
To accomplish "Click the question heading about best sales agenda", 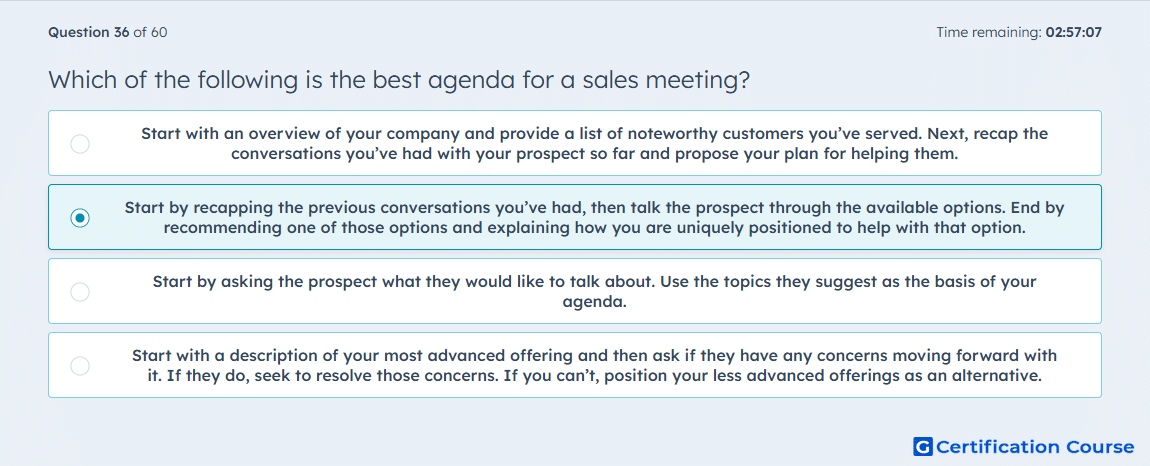I will click(399, 79).
